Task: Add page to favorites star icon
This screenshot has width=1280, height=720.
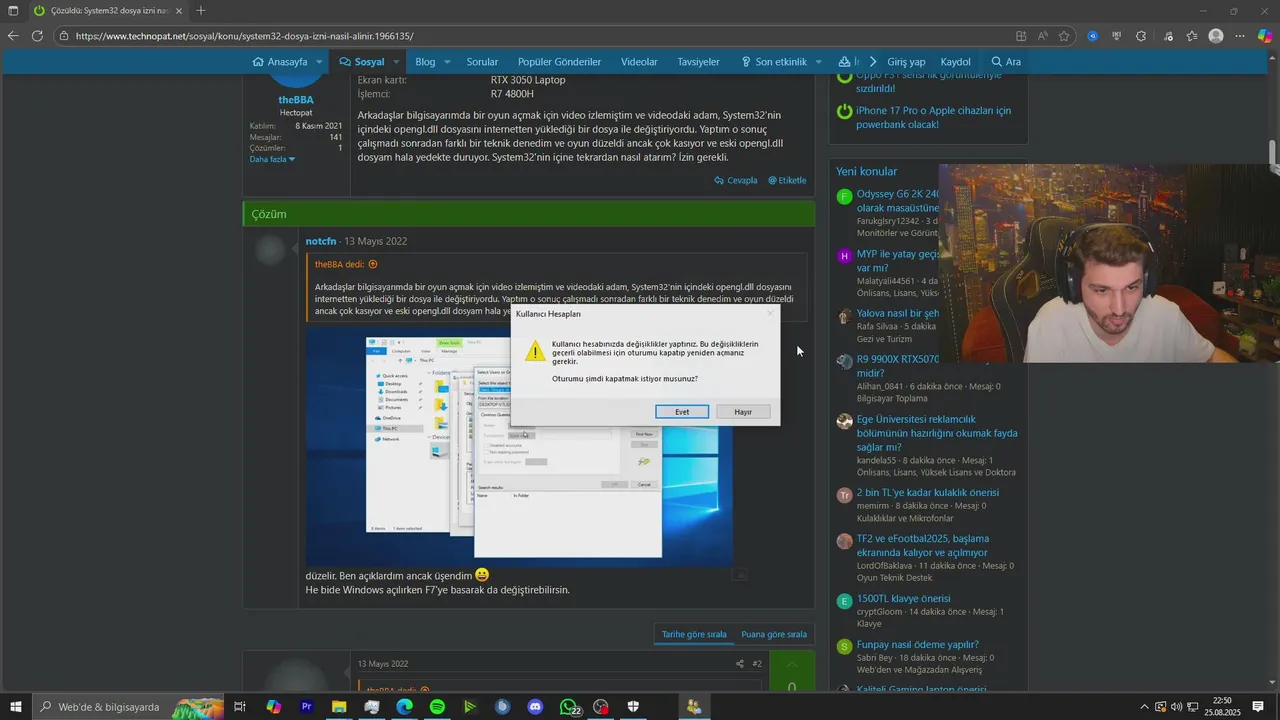Action: click(x=1065, y=36)
